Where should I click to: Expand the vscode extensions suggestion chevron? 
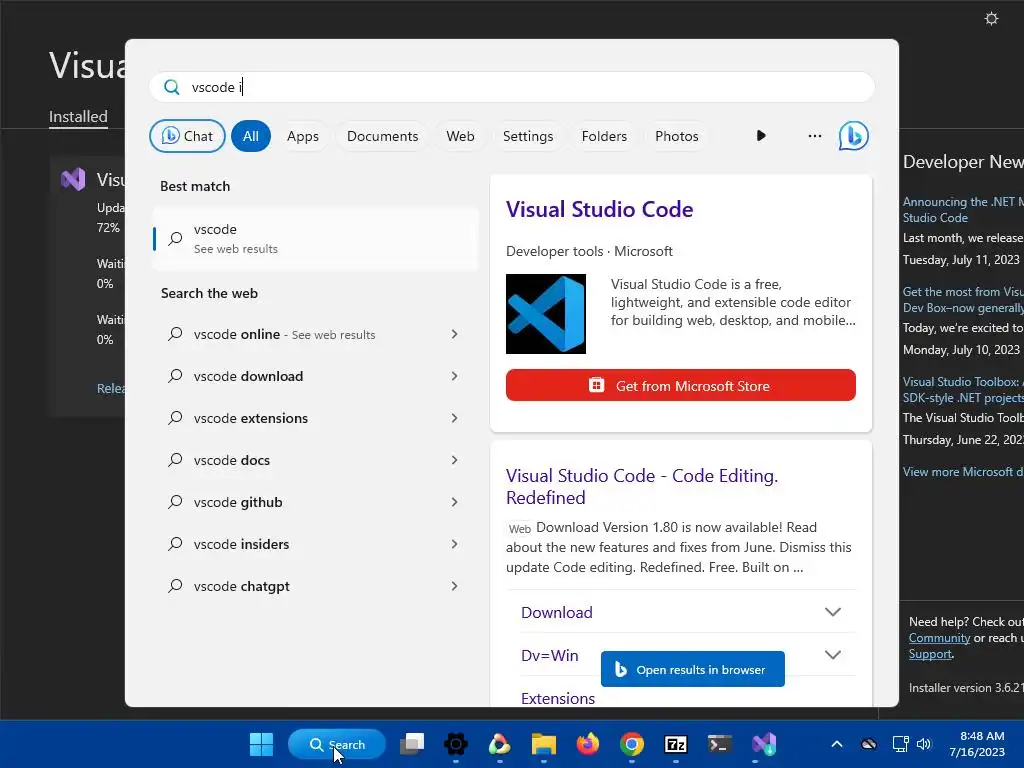455,418
